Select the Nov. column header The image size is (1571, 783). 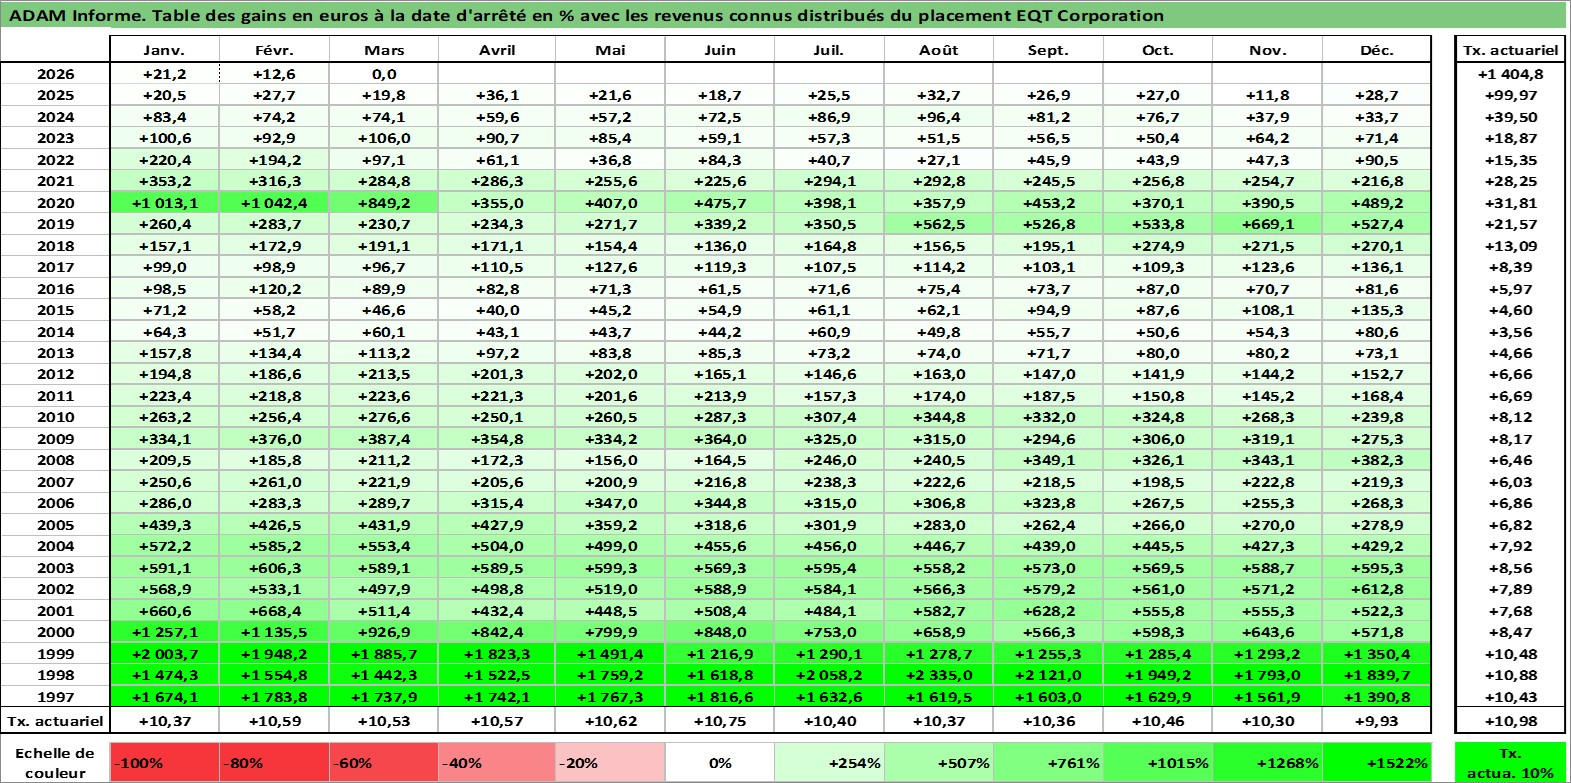point(1267,50)
